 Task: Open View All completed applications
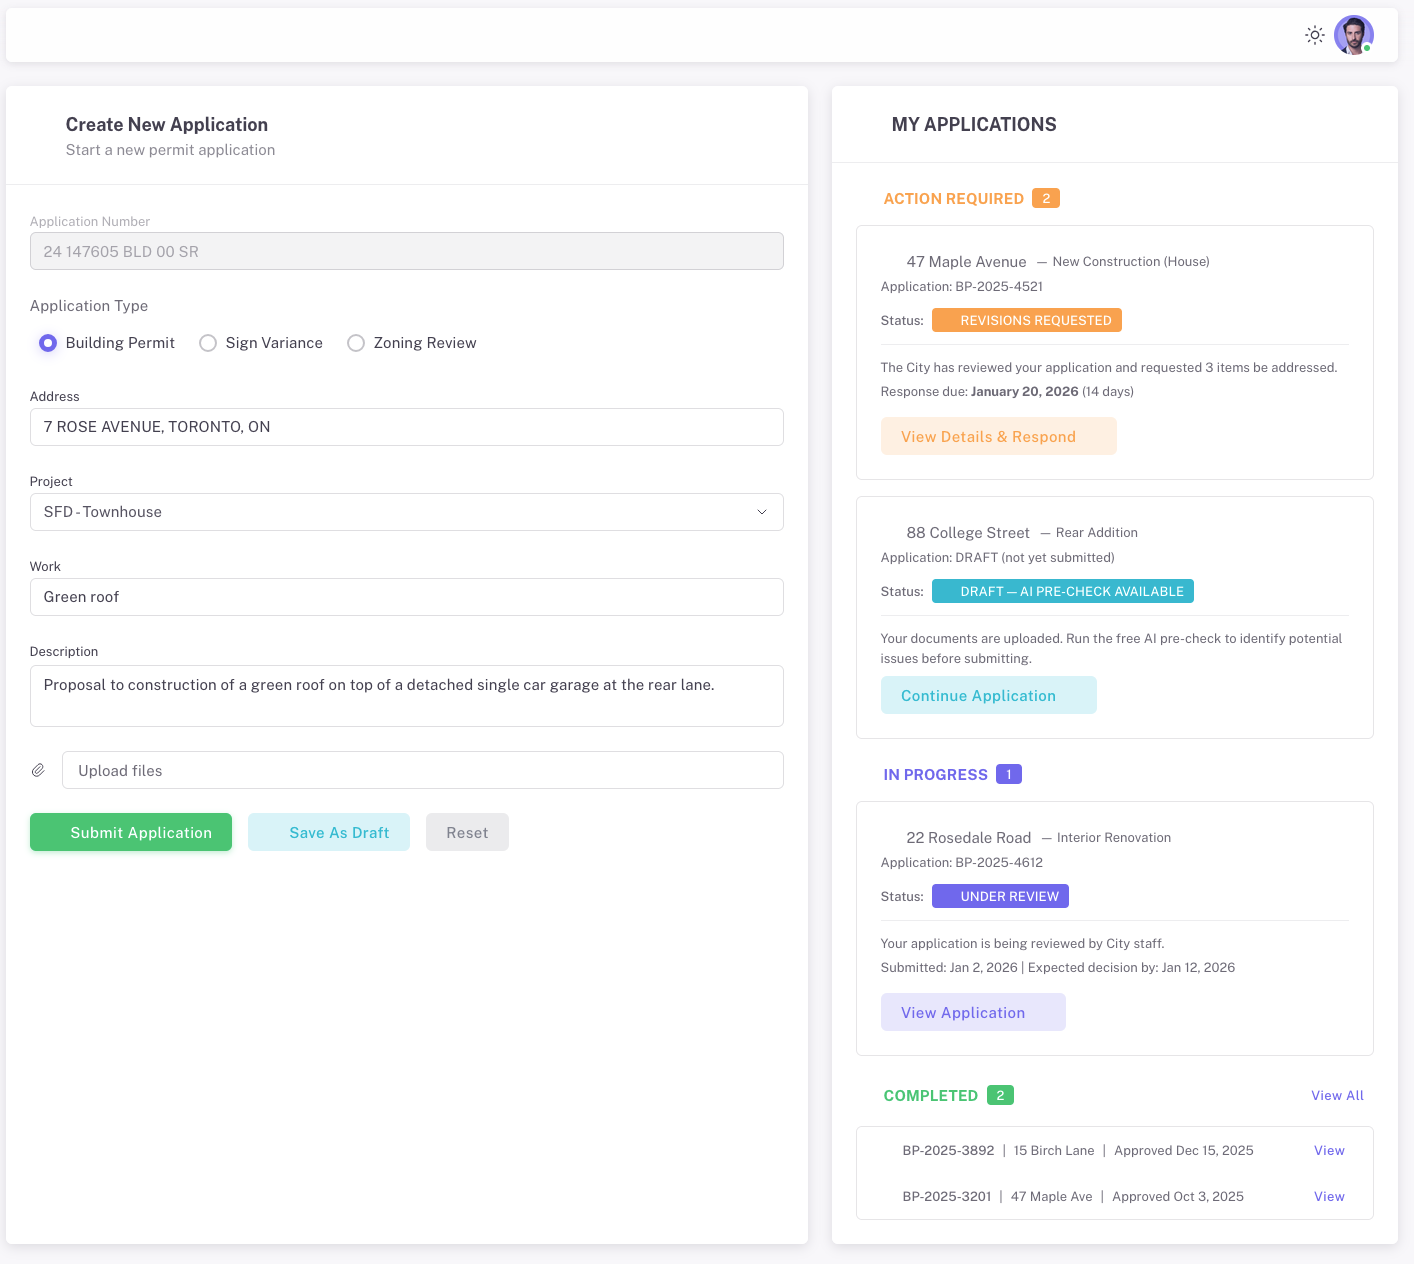(x=1337, y=1095)
